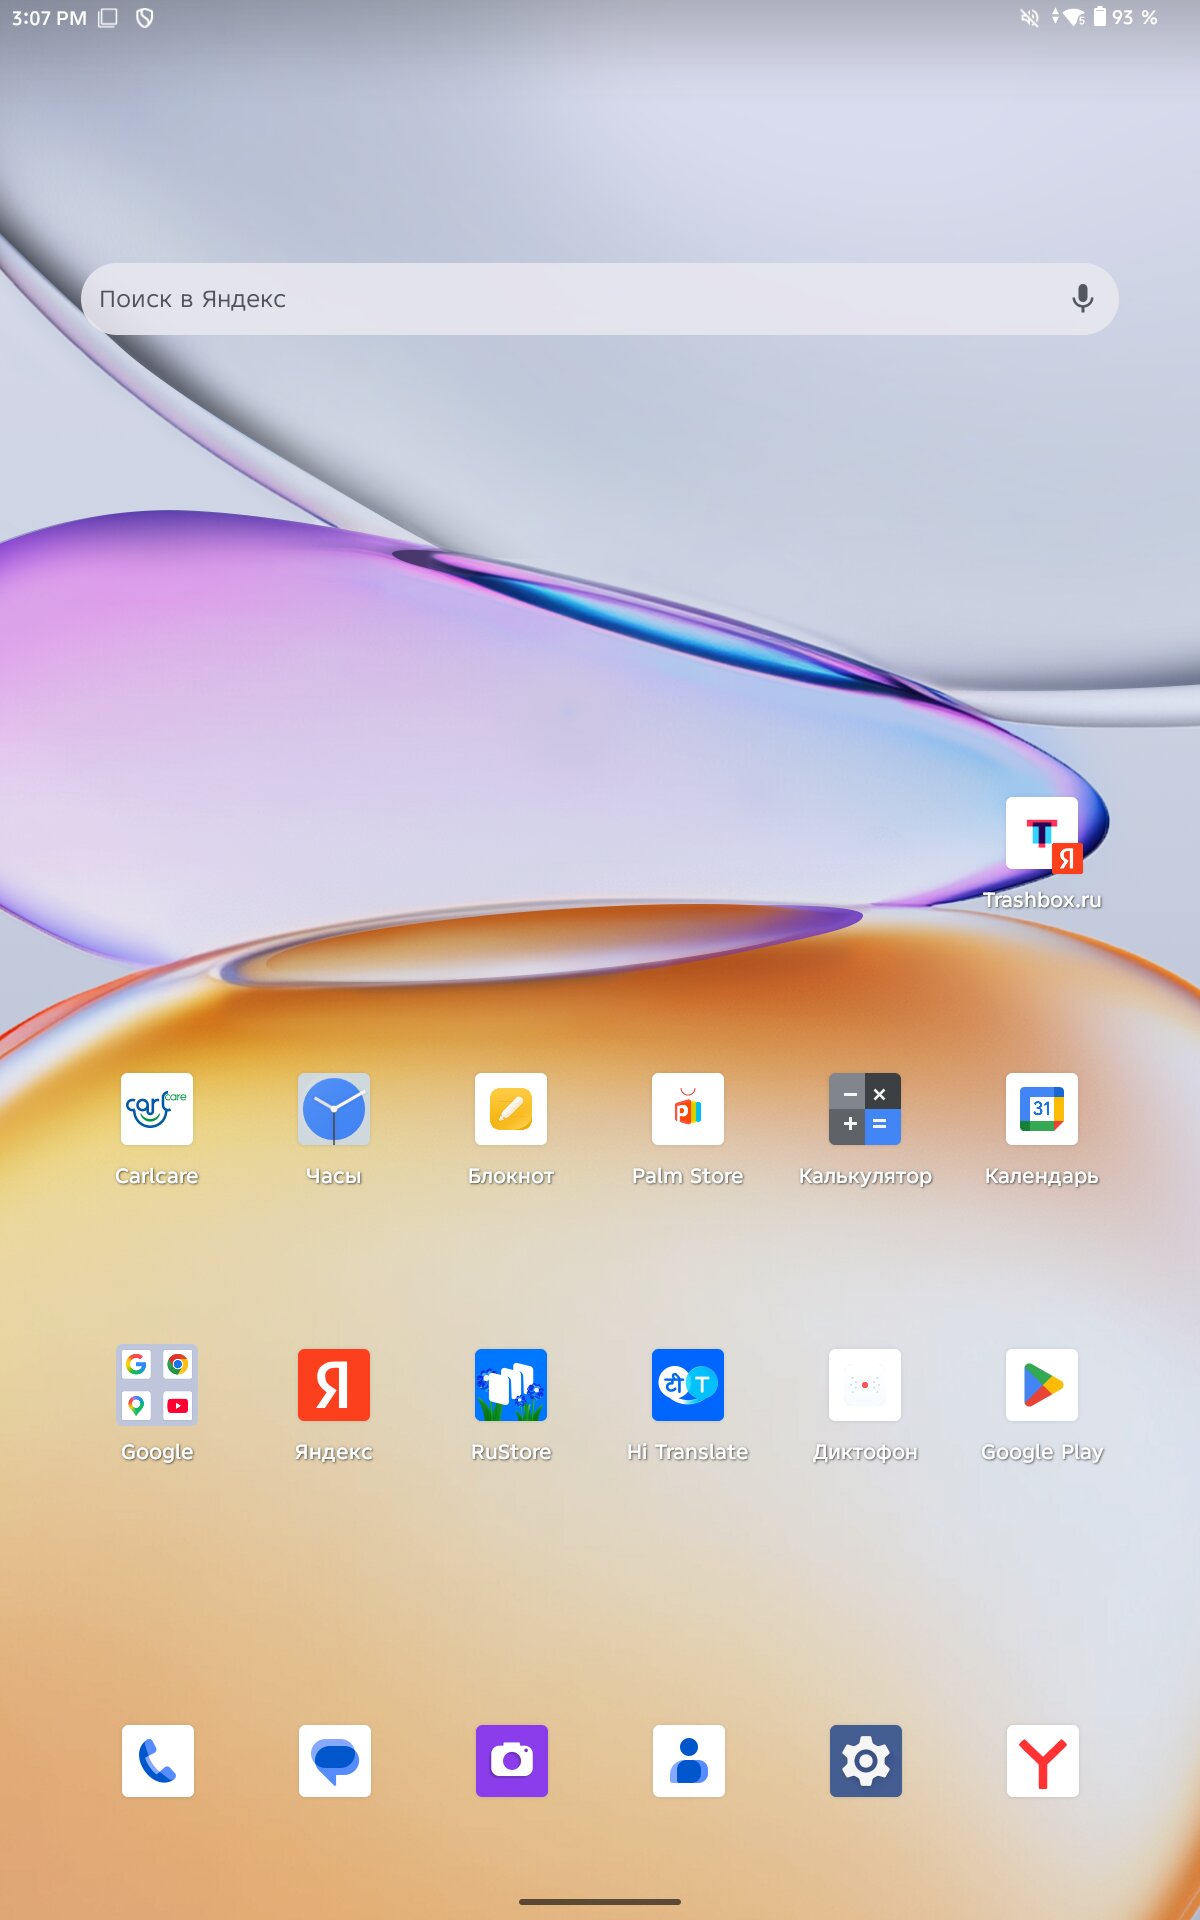Launch the Яндекс app
The height and width of the screenshot is (1920, 1200).
334,1385
